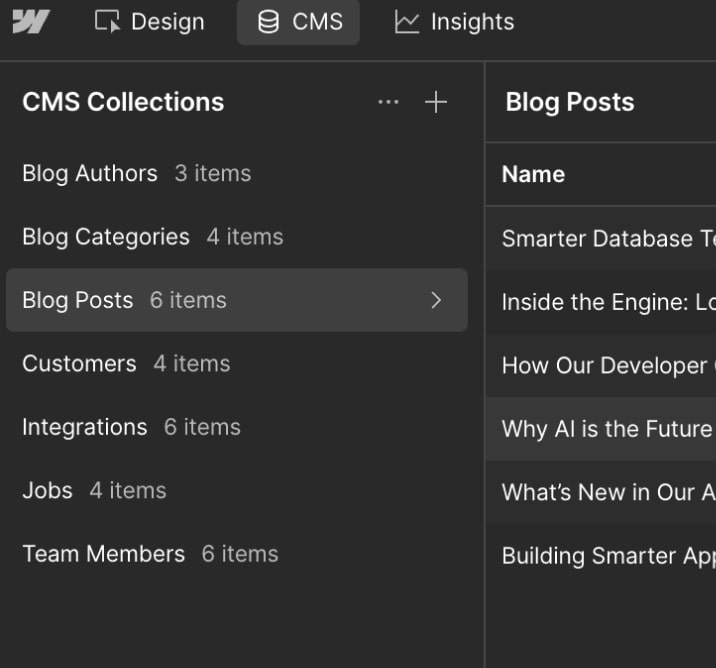
Task: Open the Customers collection
Action: [x=79, y=364]
